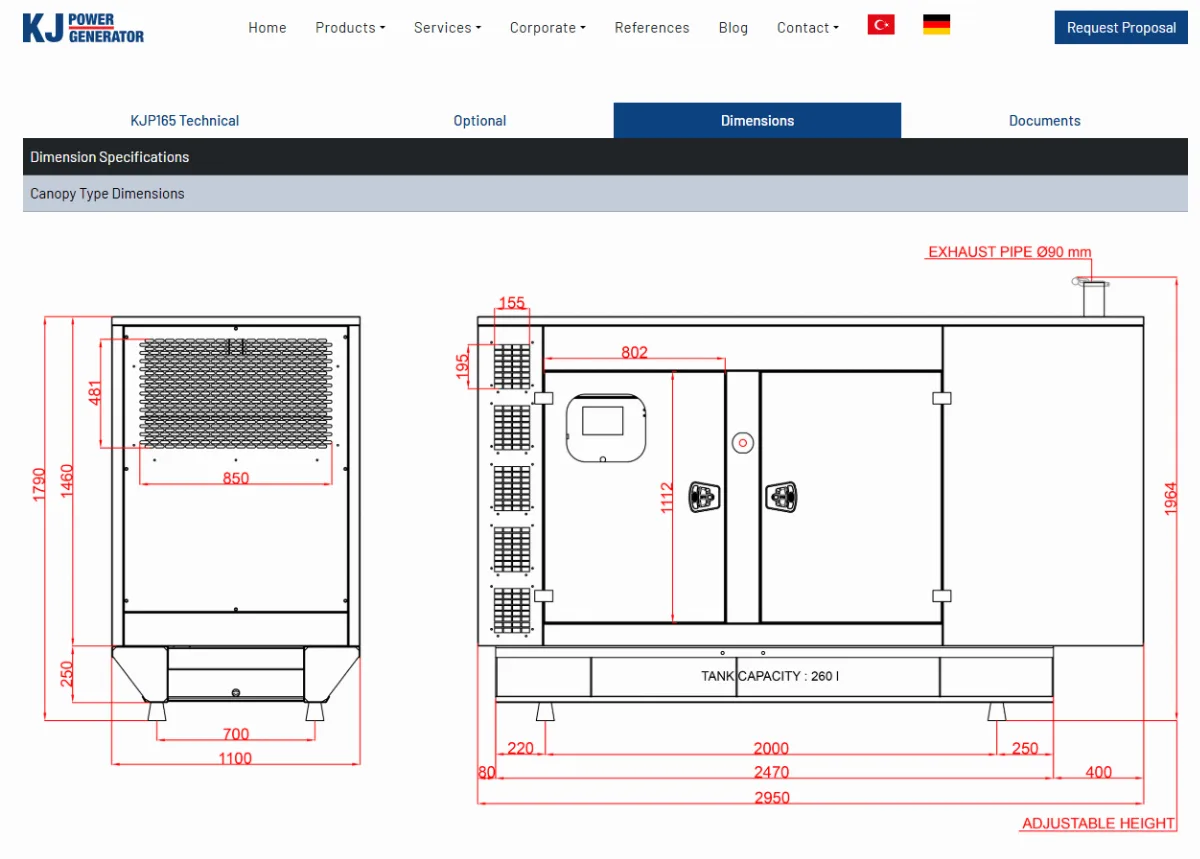Image resolution: width=1200 pixels, height=859 pixels.
Task: Select the Dimensions tab
Action: 757,120
